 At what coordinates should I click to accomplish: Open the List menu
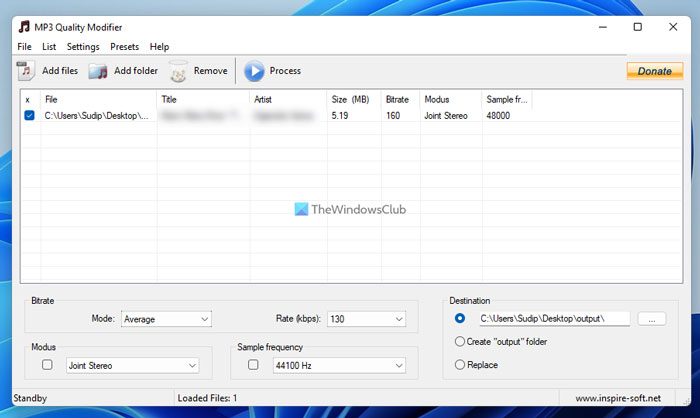coord(49,46)
